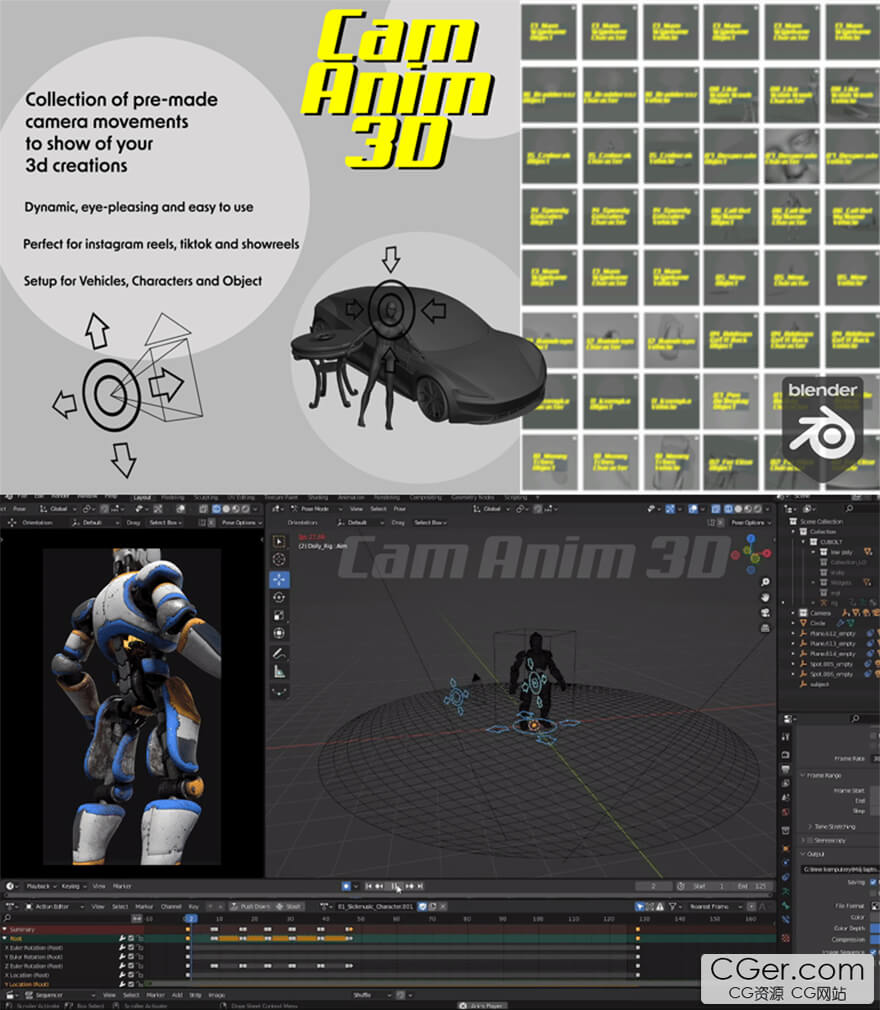Screen dimensions: 880x1010
Task: Open the Sequencer editor type dropdown
Action: [13, 995]
